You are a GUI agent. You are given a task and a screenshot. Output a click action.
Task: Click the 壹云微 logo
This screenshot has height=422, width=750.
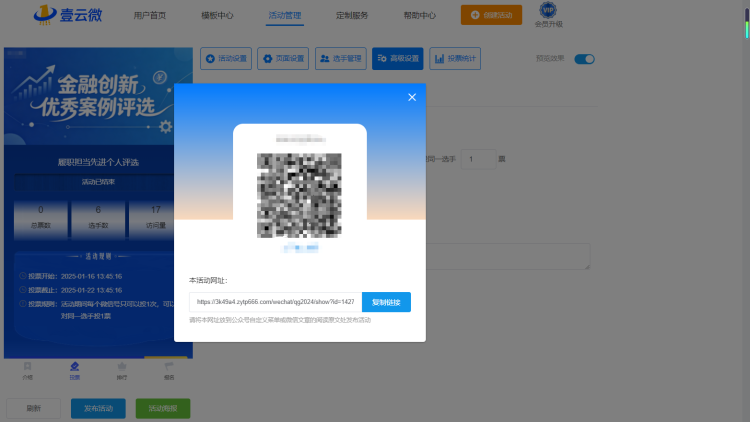point(67,14)
